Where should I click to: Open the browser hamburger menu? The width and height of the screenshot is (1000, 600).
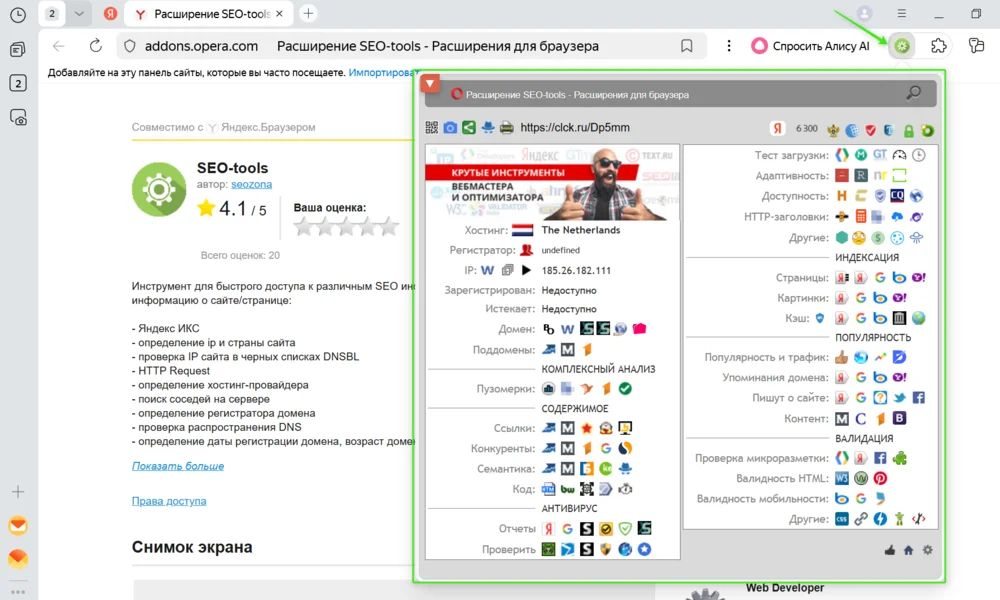tap(901, 13)
